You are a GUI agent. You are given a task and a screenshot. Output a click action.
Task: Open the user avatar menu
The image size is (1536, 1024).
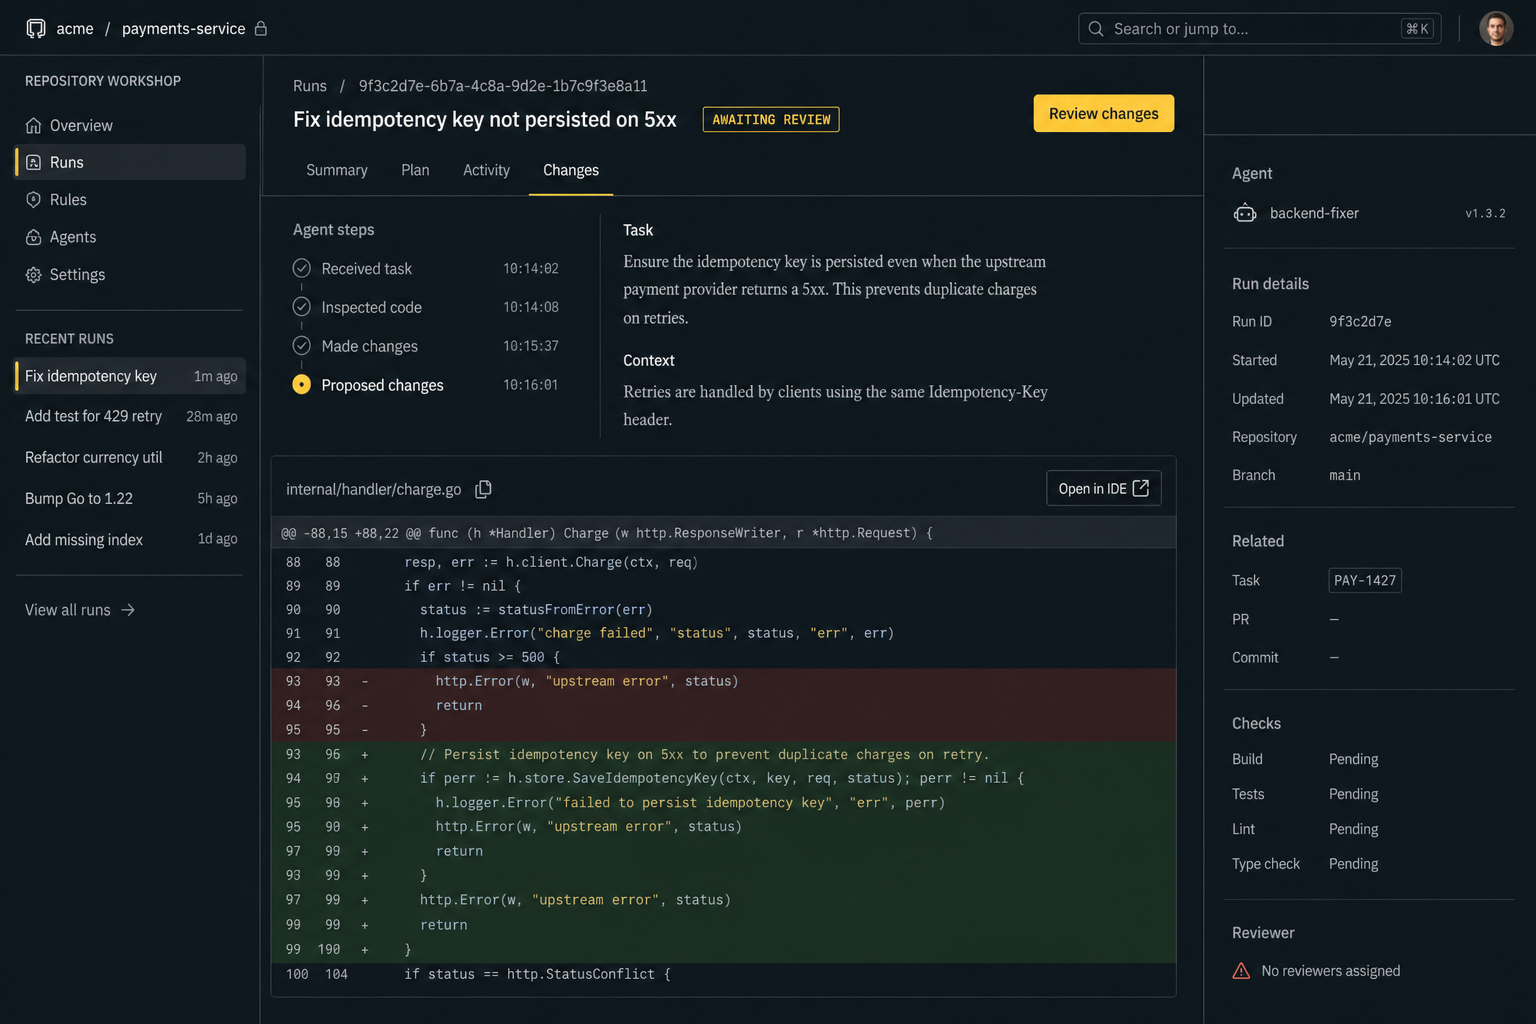click(1496, 28)
